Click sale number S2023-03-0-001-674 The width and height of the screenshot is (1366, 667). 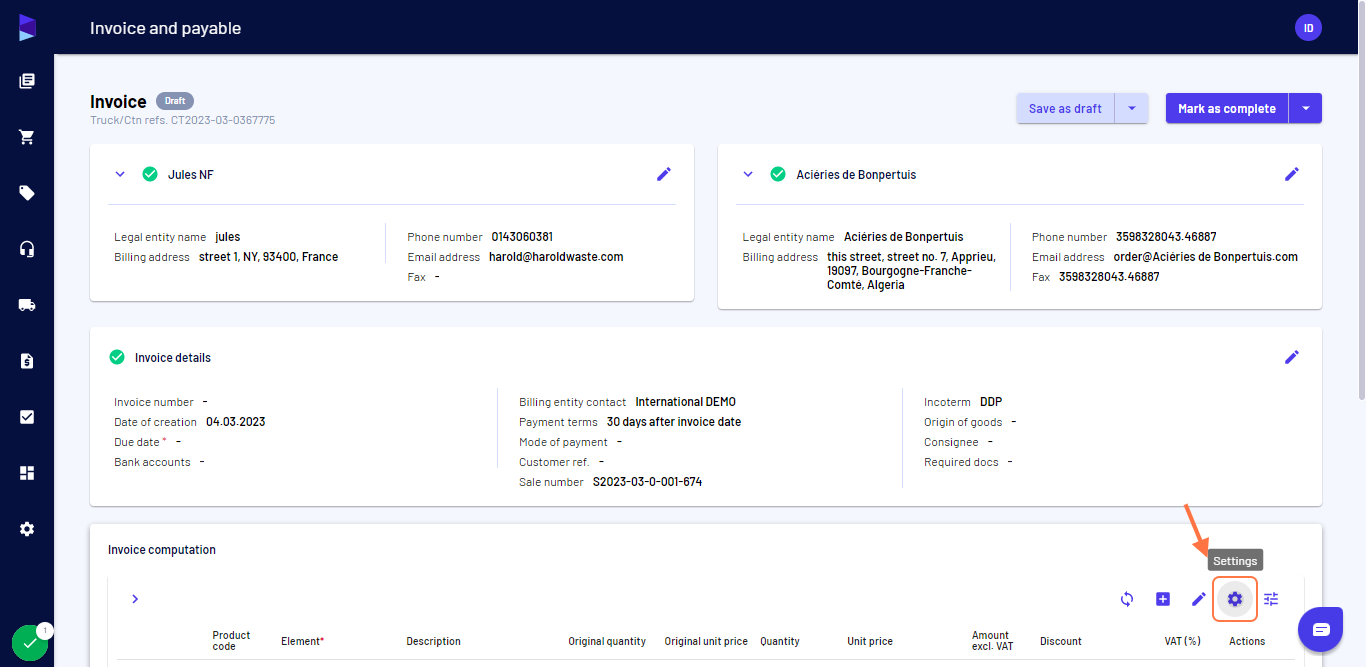(647, 482)
